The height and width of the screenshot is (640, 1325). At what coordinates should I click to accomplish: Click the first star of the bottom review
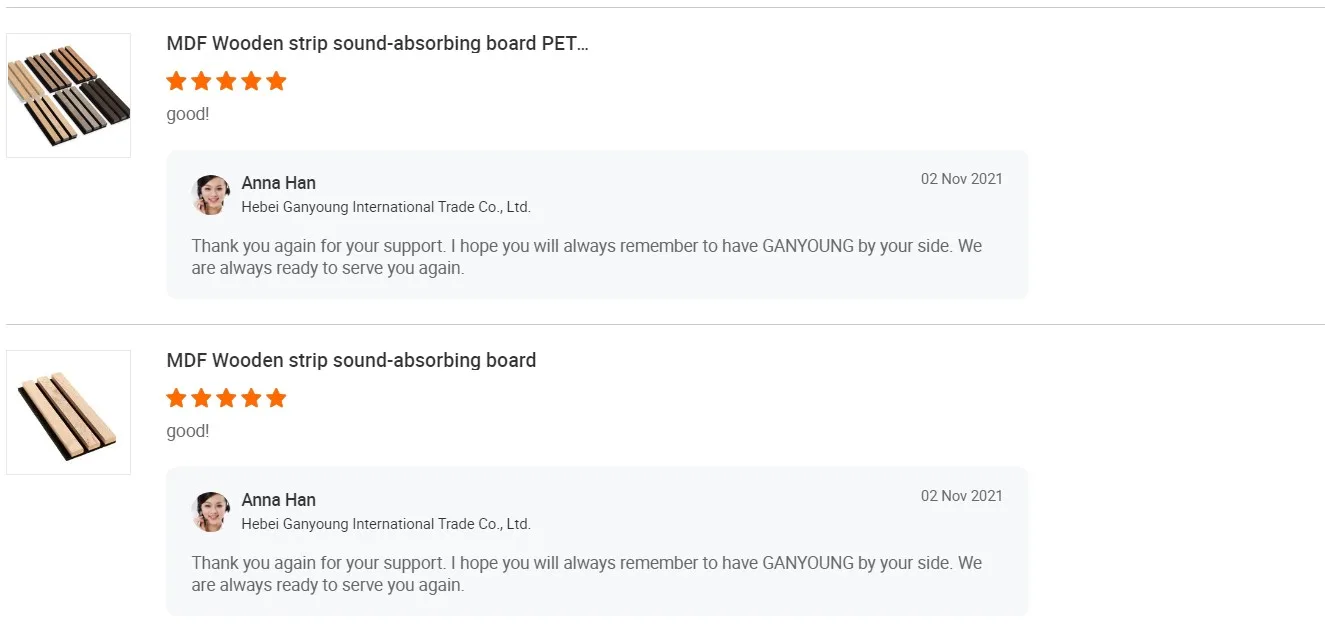177,398
